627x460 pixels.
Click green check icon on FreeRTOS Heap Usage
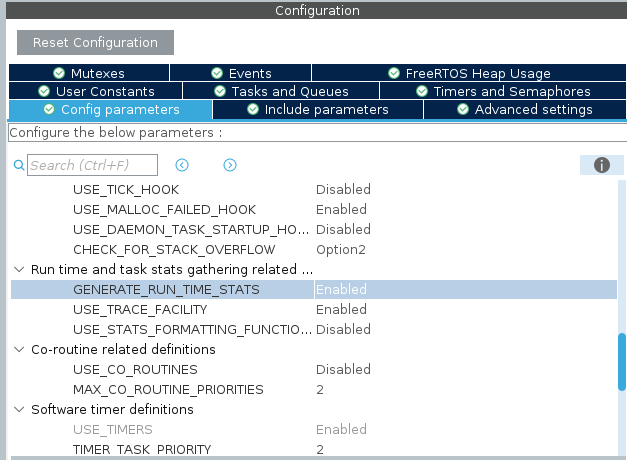pos(394,73)
